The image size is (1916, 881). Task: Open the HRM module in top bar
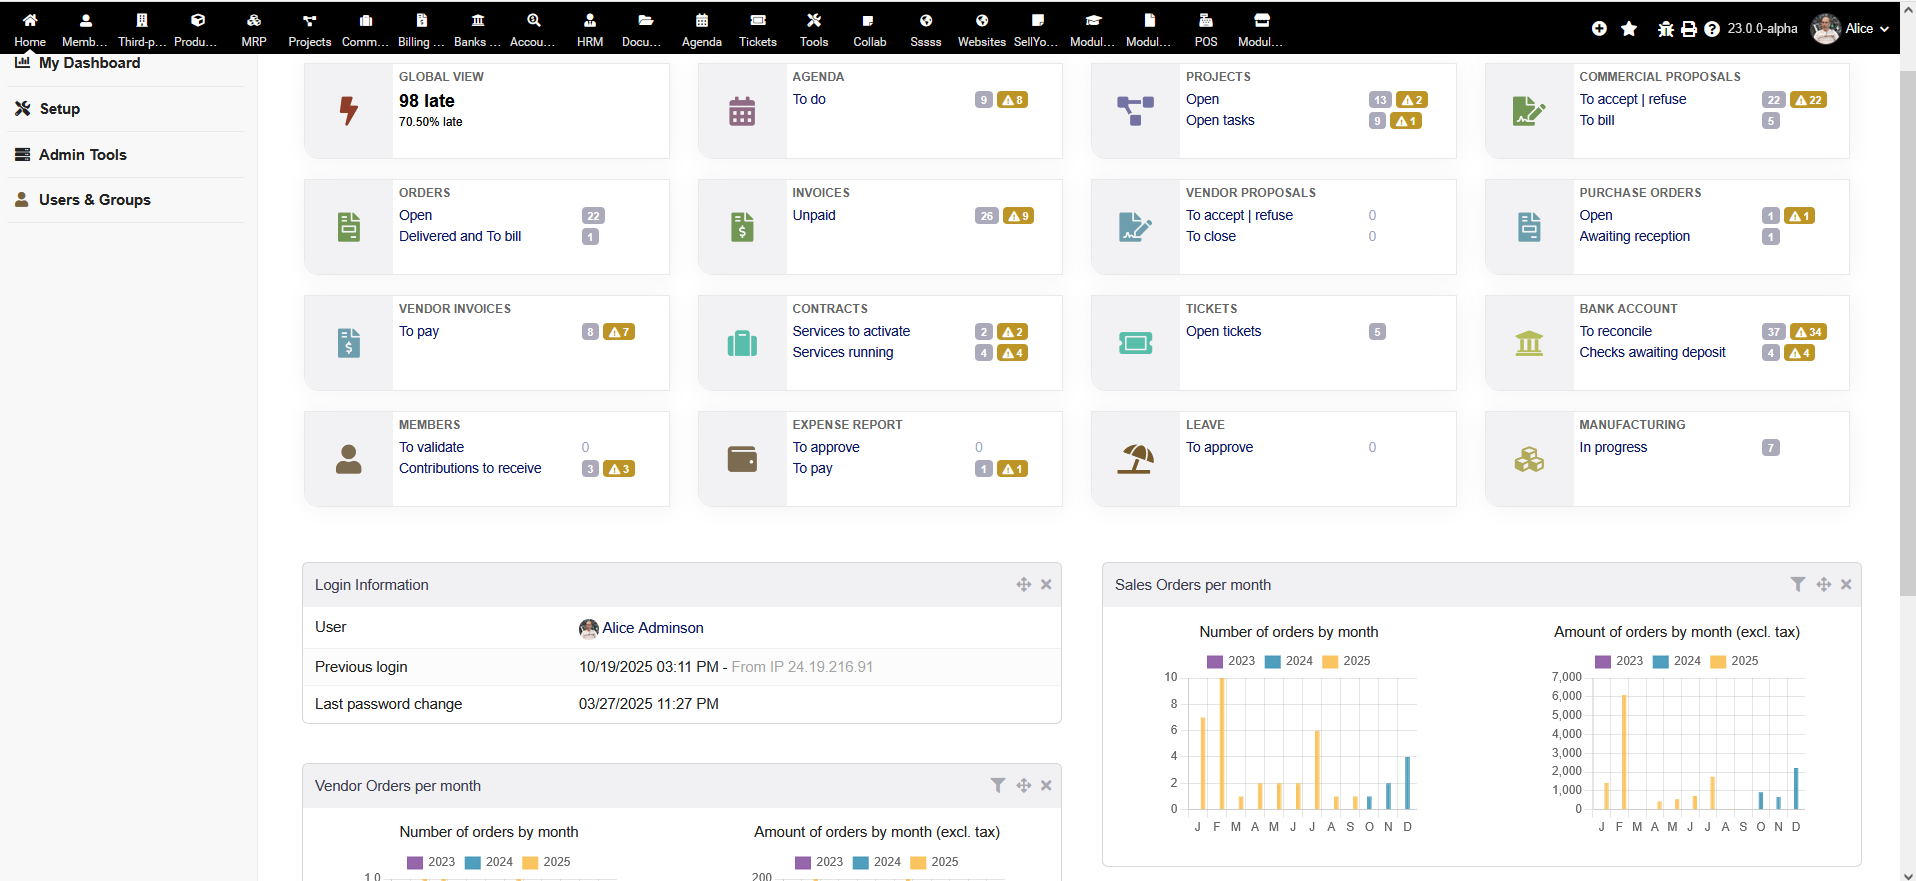(x=589, y=28)
